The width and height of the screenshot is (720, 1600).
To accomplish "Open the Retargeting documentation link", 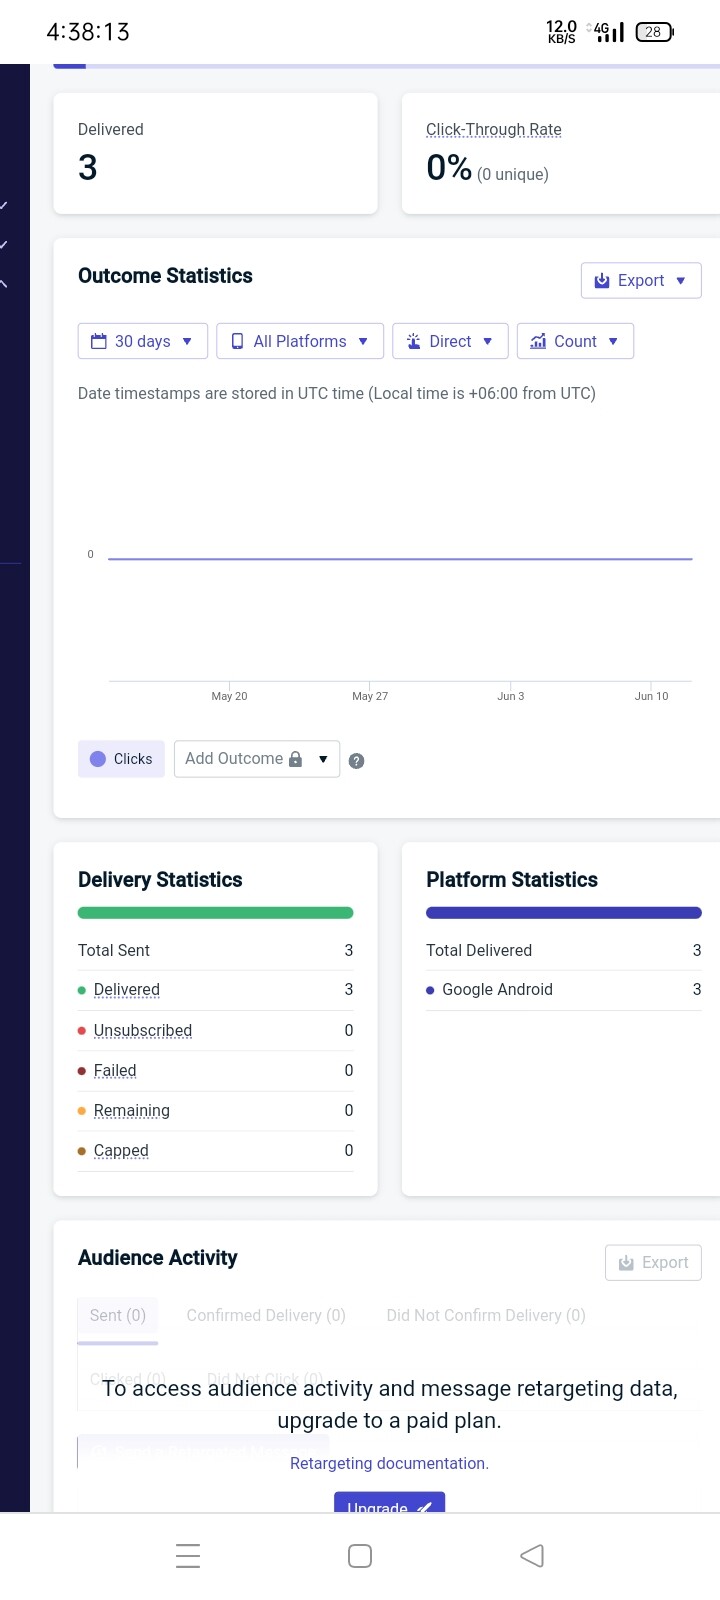I will (x=389, y=1464).
